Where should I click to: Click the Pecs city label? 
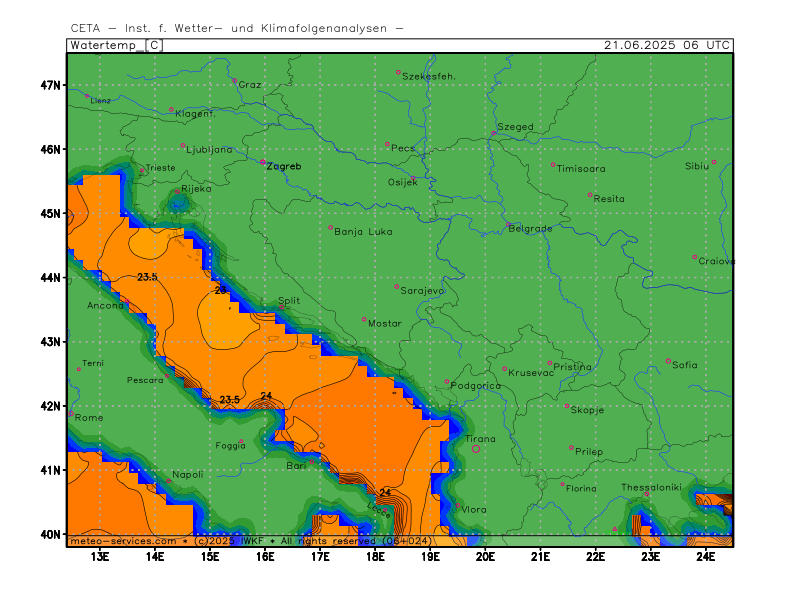[403, 148]
